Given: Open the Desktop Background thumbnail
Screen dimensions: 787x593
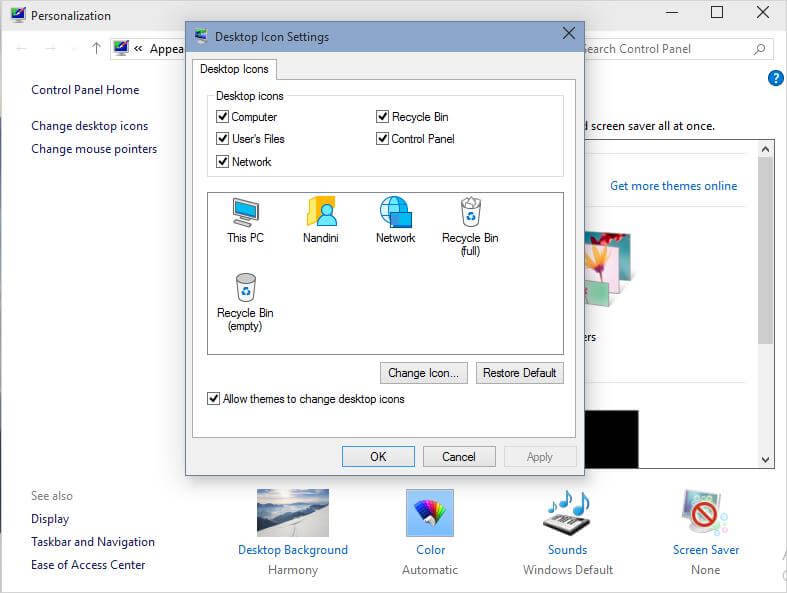Looking at the screenshot, I should point(293,513).
